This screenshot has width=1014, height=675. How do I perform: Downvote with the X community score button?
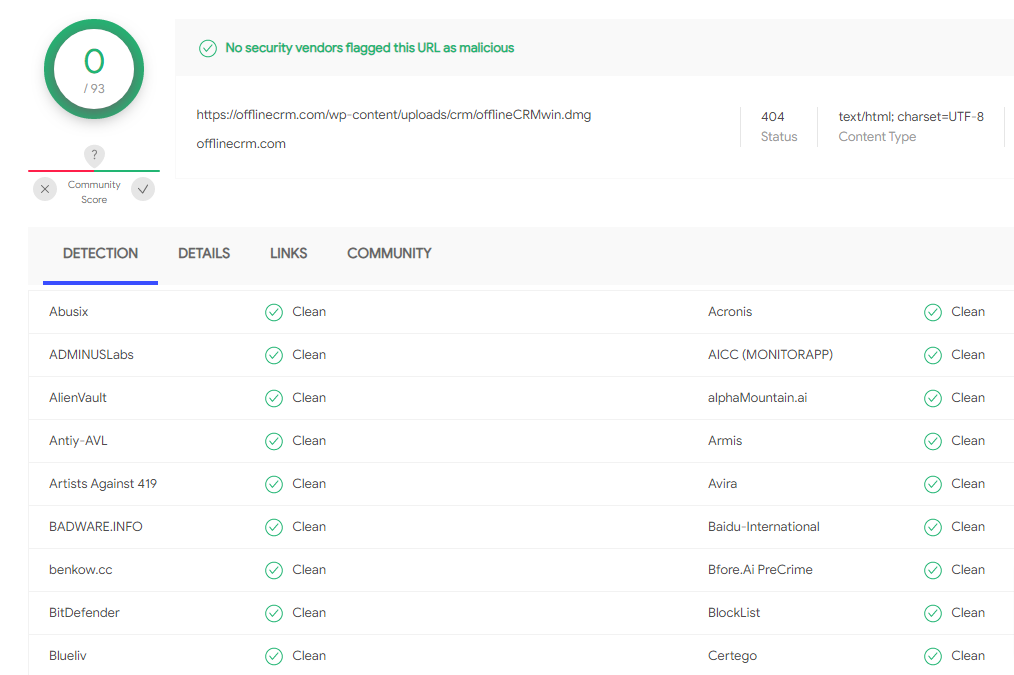pyautogui.click(x=44, y=188)
